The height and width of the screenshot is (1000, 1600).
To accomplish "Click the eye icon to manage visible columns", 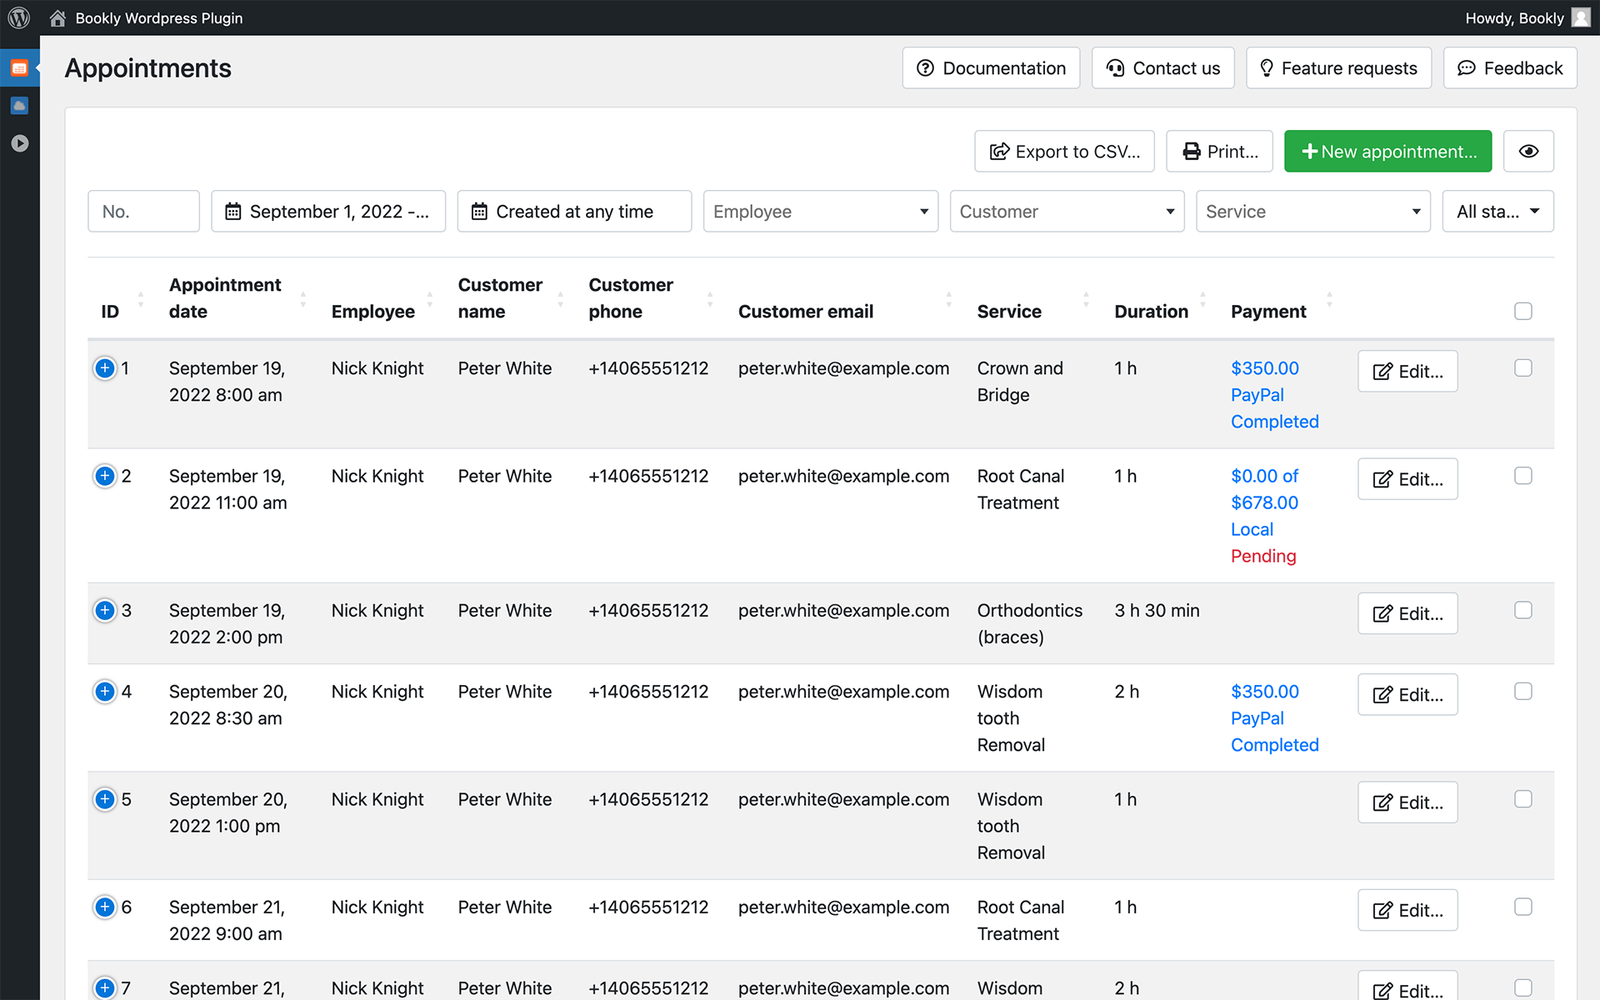I will tap(1528, 151).
